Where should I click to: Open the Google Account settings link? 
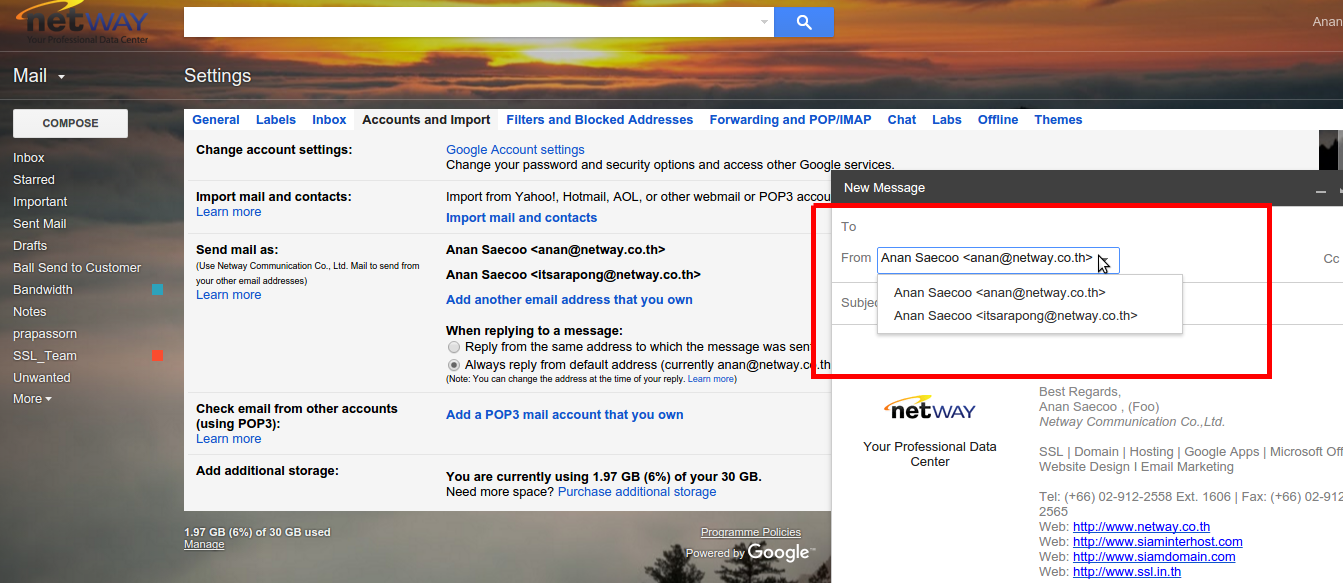click(515, 150)
